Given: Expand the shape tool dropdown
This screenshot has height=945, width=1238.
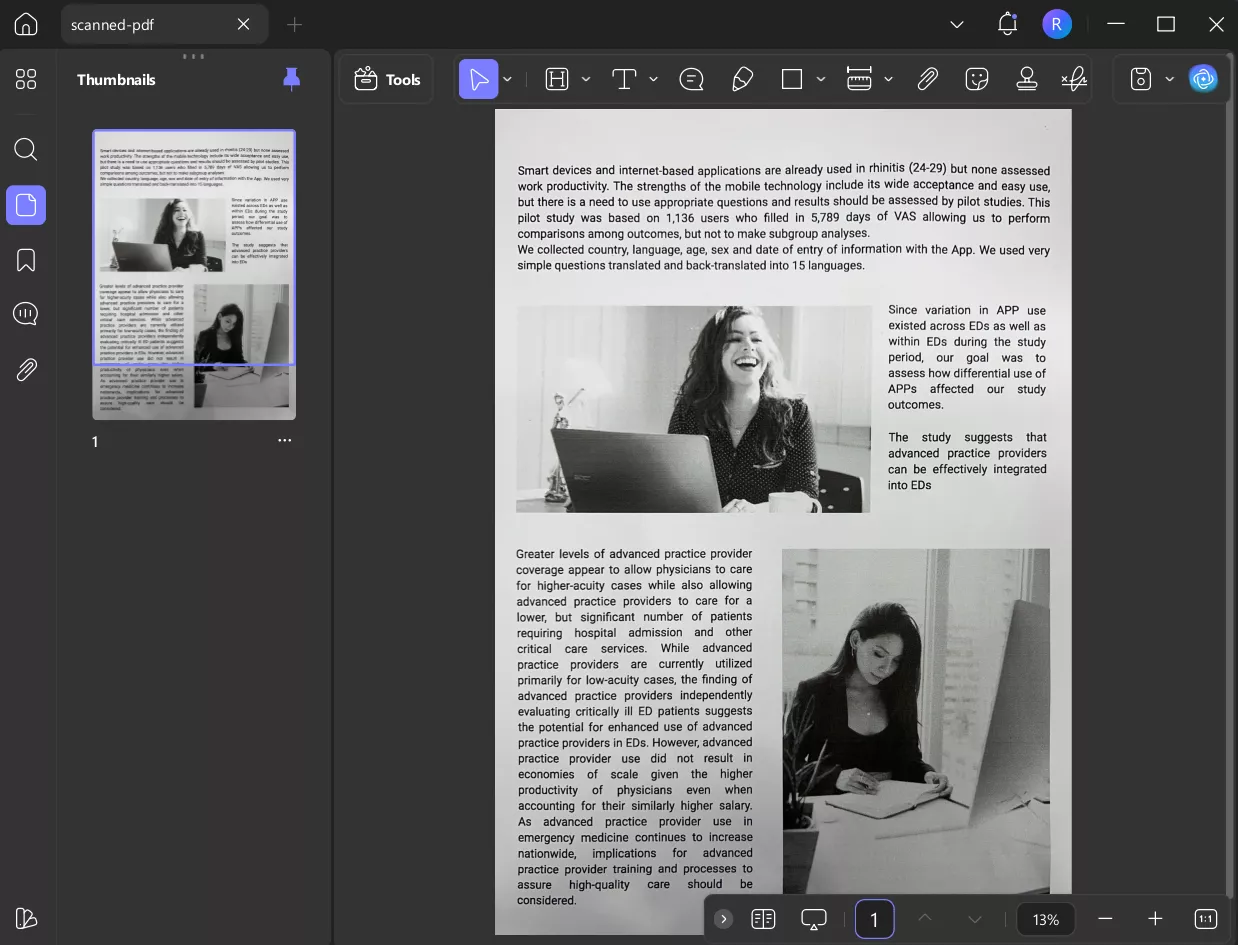Looking at the screenshot, I should click(820, 79).
